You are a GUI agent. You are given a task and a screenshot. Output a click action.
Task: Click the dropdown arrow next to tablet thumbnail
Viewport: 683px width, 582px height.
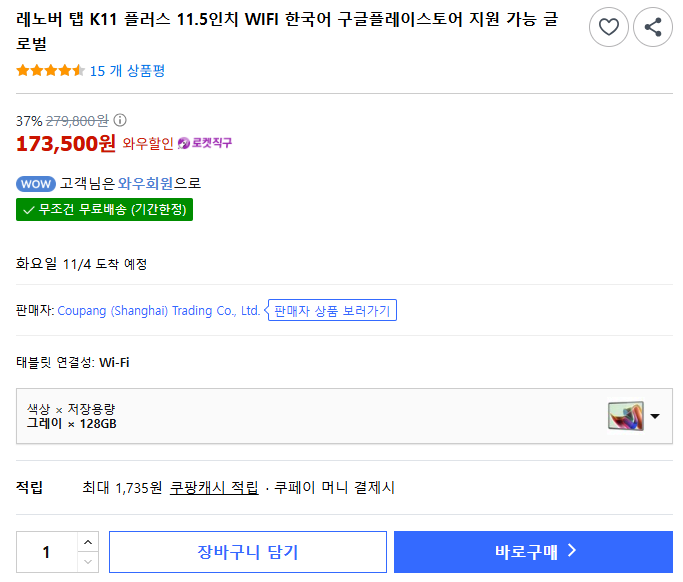pyautogui.click(x=655, y=416)
